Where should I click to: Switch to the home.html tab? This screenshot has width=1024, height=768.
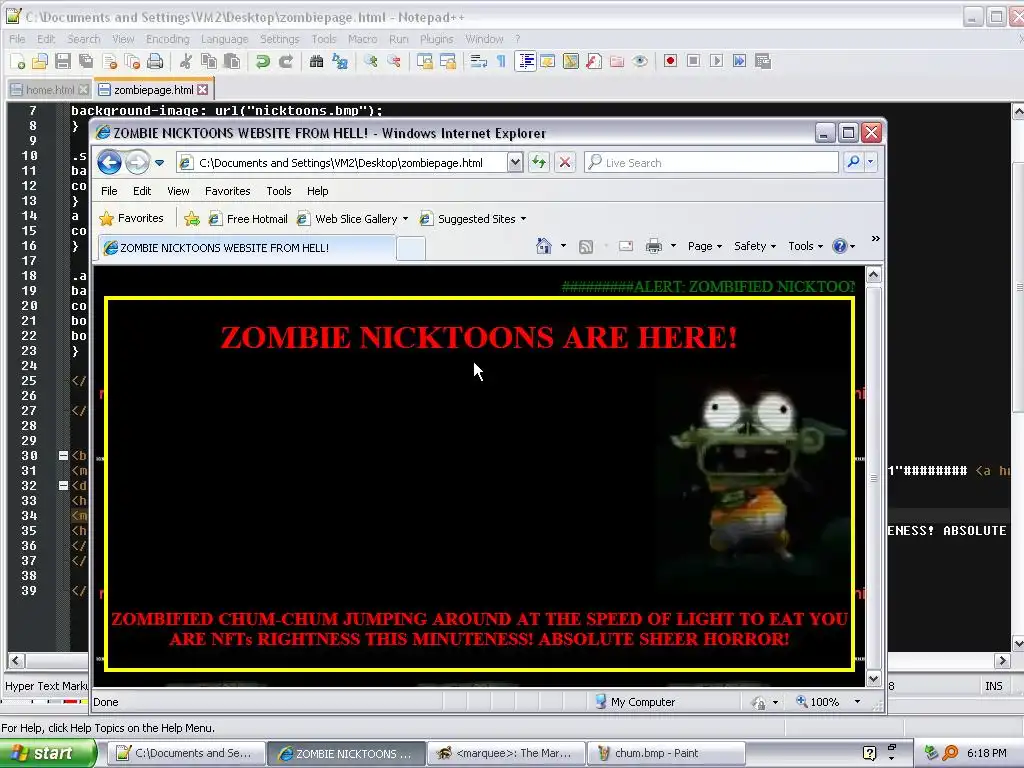point(50,90)
